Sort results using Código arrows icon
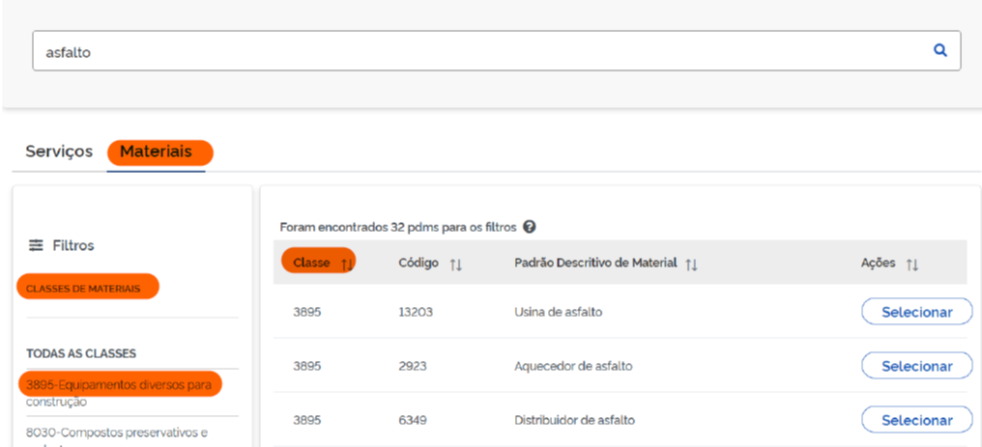This screenshot has height=447, width=982. coord(455,263)
